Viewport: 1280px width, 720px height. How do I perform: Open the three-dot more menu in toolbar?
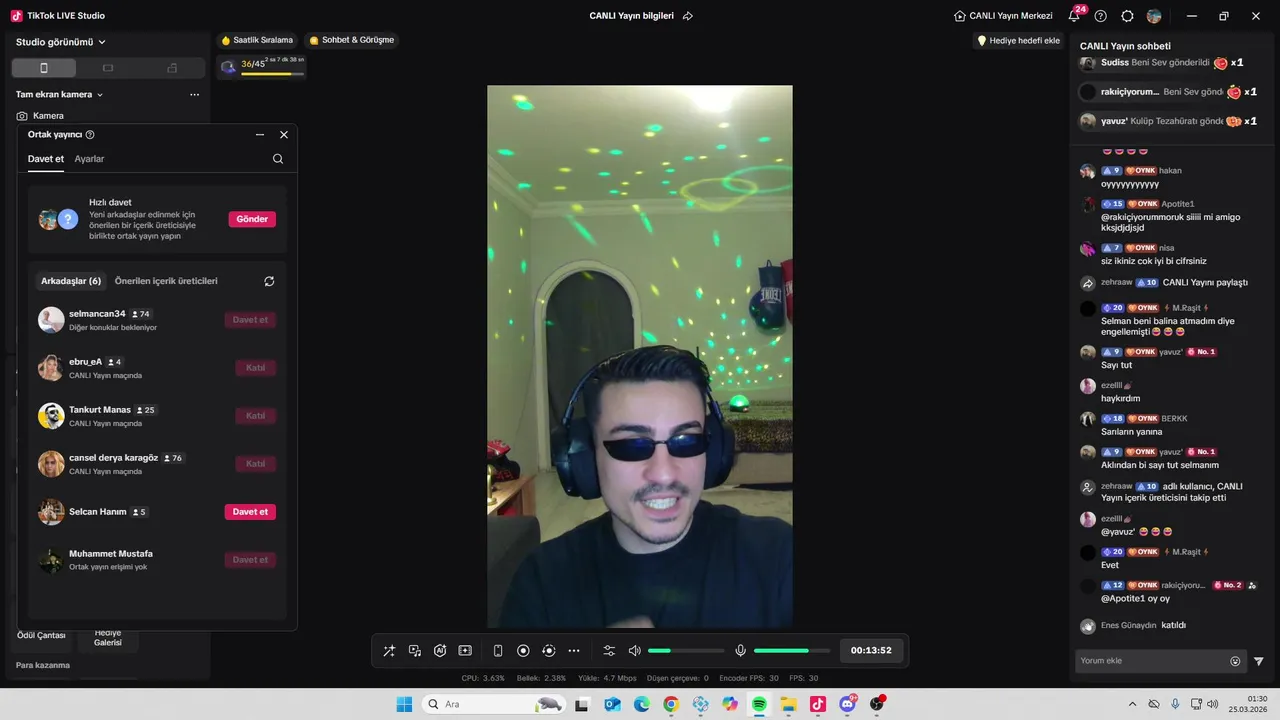(x=574, y=651)
